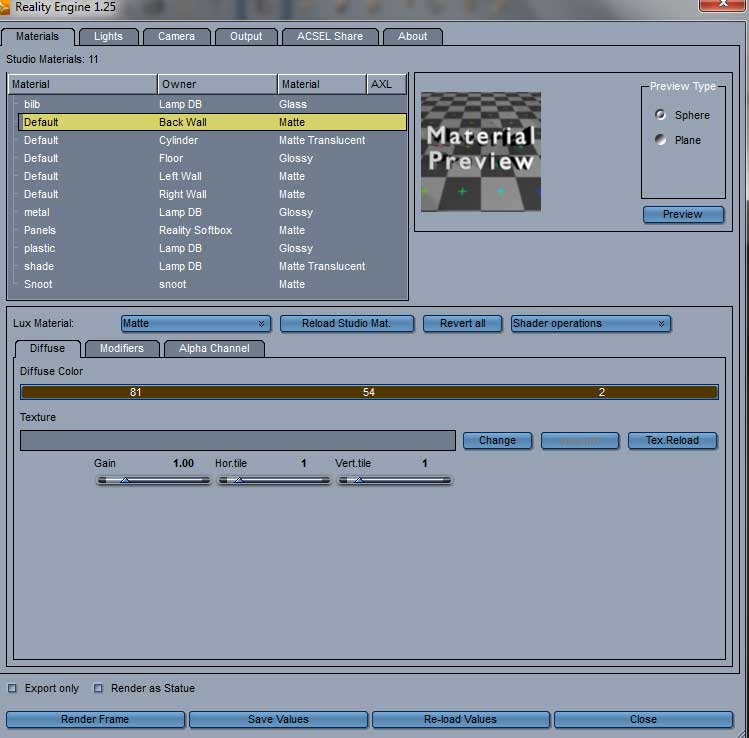The image size is (749, 738).
Task: Select the Diffuse sub-tab
Action: (x=47, y=348)
